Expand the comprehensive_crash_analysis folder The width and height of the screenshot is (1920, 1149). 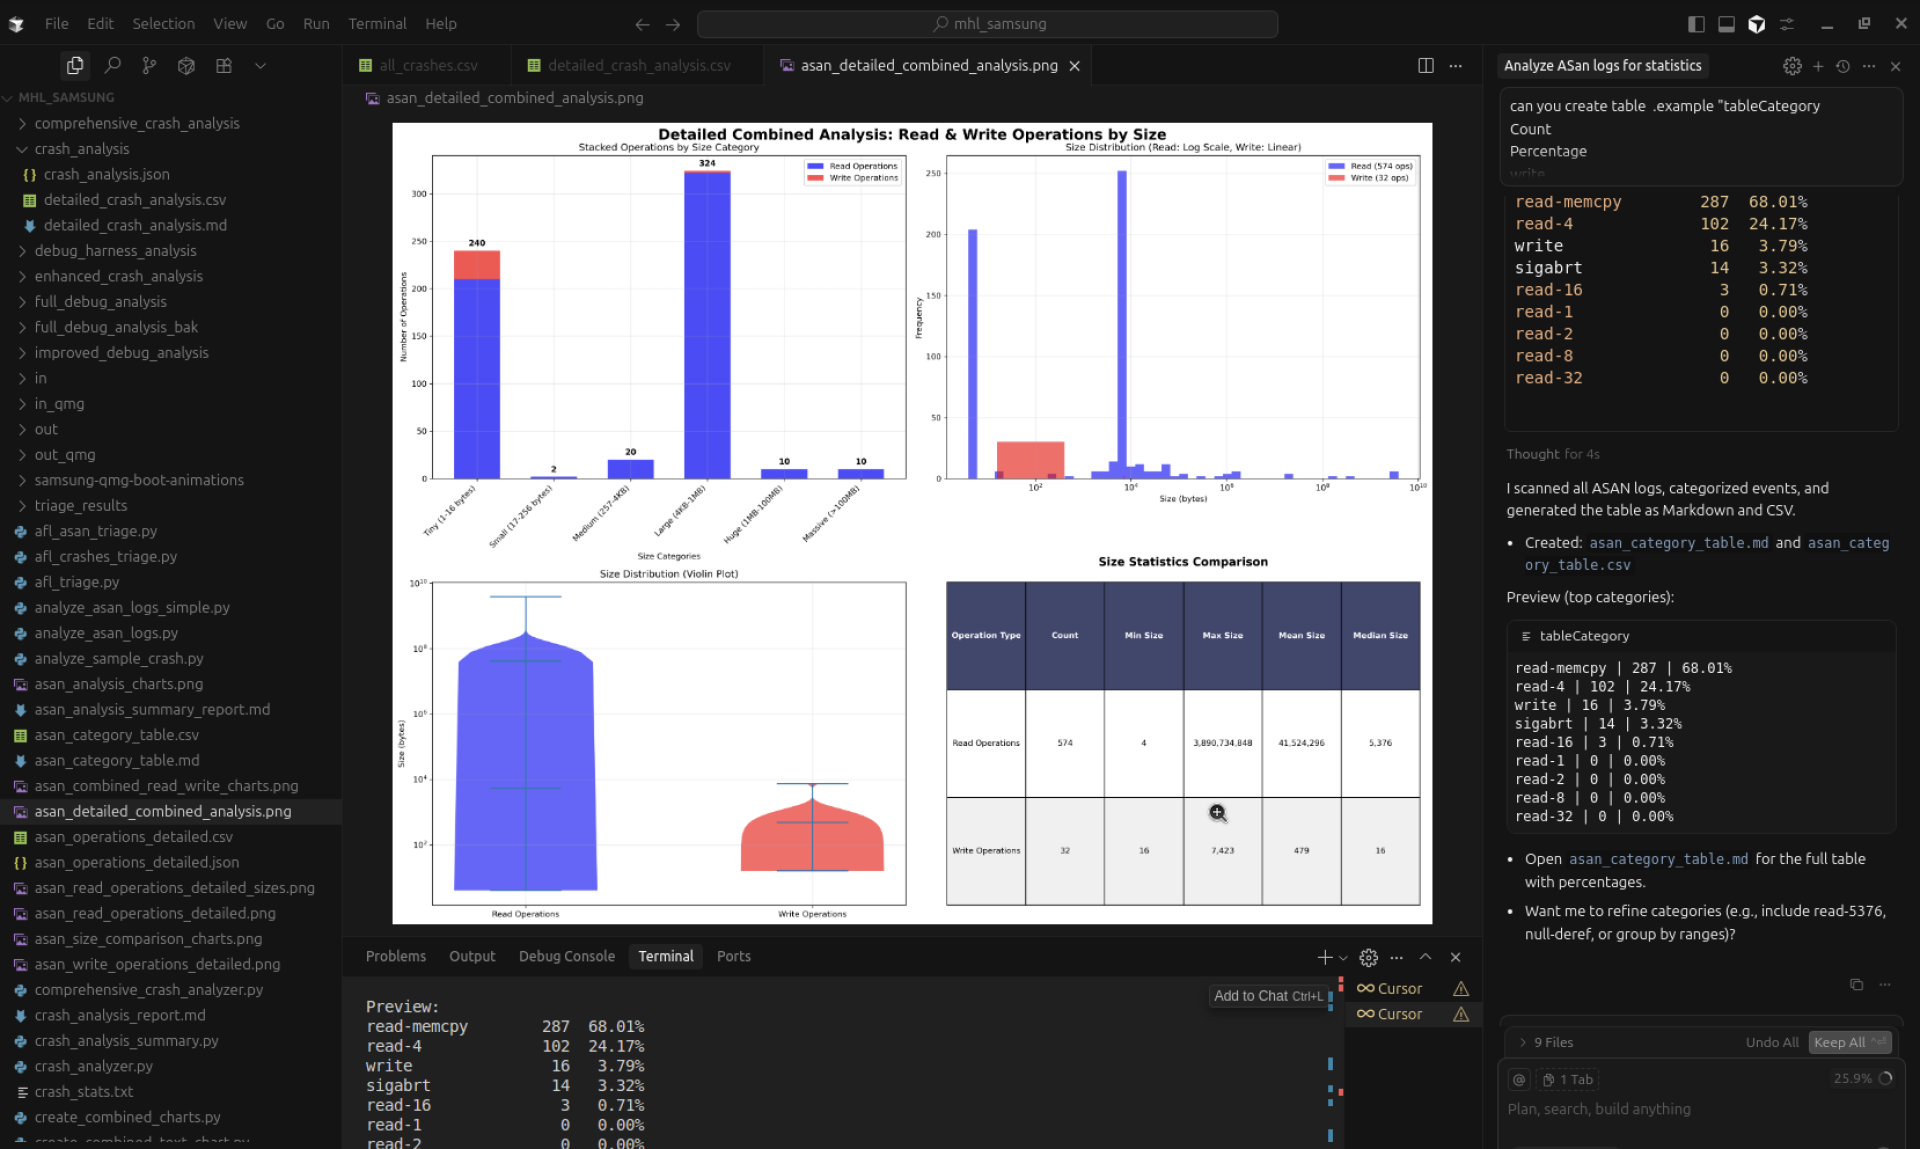(x=136, y=123)
